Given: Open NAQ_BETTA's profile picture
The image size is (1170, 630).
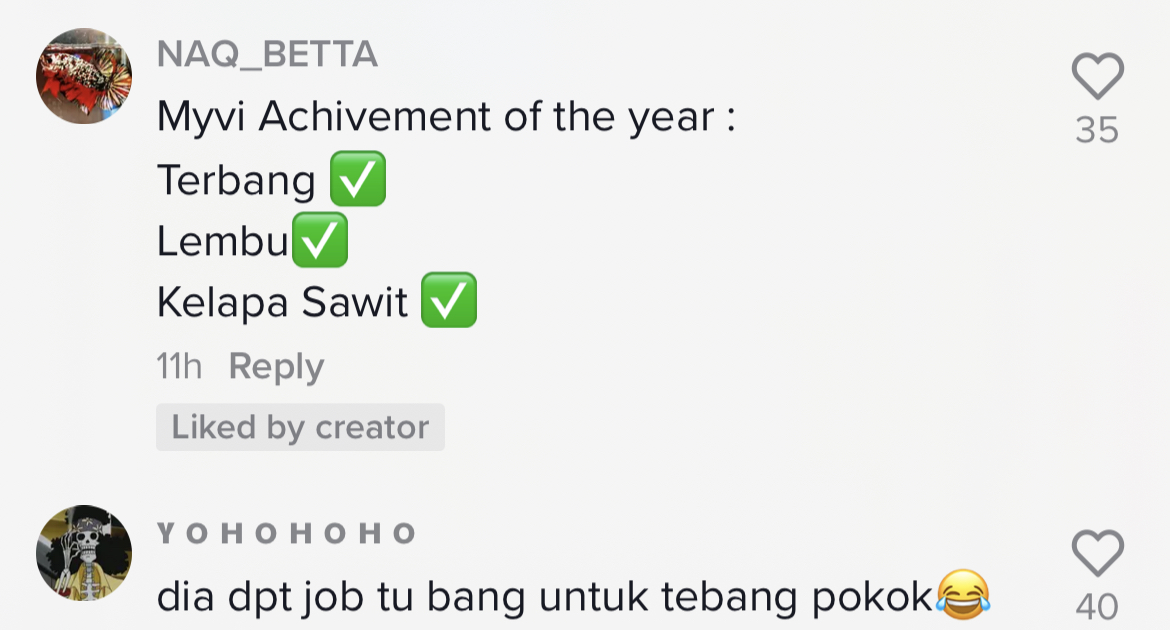Looking at the screenshot, I should (x=84, y=77).
